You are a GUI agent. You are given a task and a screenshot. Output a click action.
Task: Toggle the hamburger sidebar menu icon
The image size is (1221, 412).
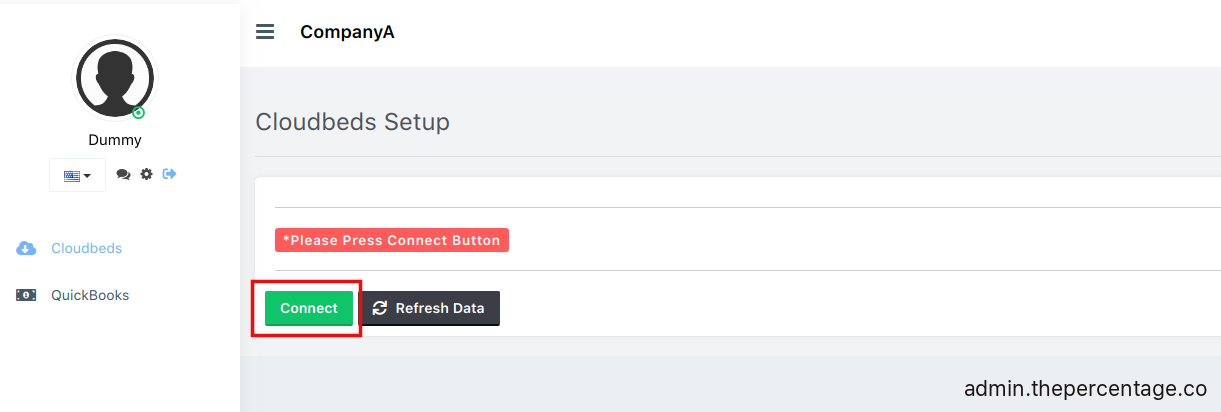coord(265,32)
